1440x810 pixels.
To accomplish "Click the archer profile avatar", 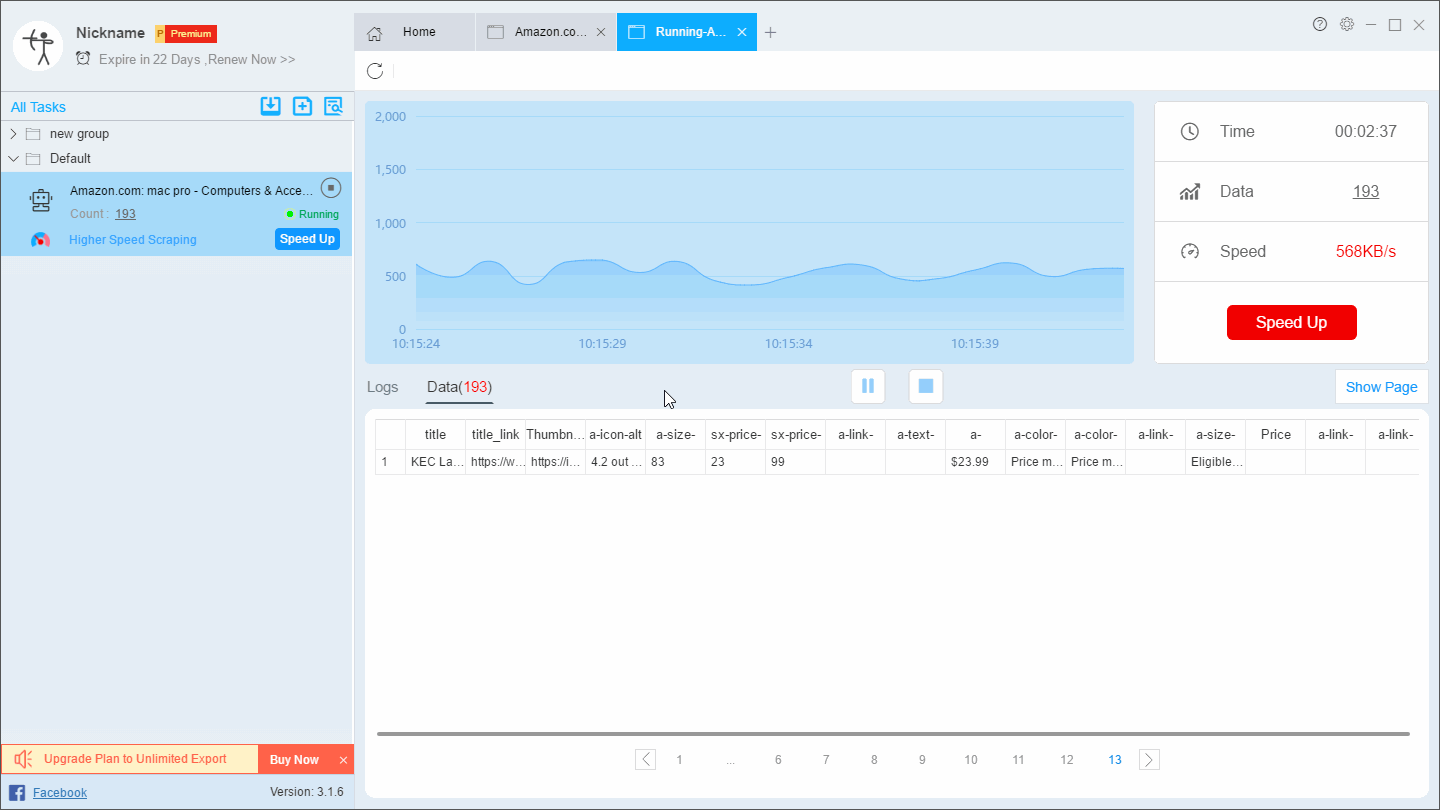I will coord(38,45).
